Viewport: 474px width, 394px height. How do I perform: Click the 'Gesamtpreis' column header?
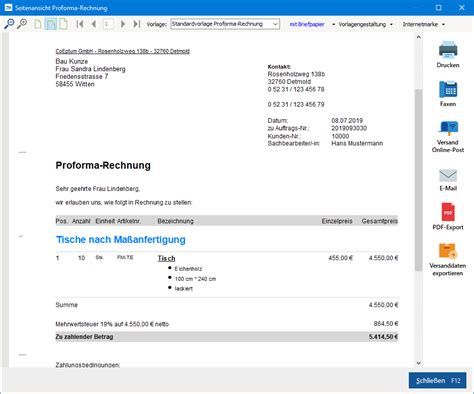[380, 221]
